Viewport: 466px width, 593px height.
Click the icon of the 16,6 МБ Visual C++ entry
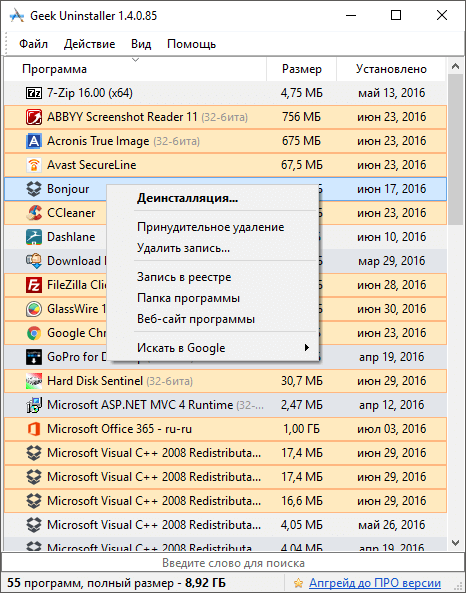coord(34,501)
